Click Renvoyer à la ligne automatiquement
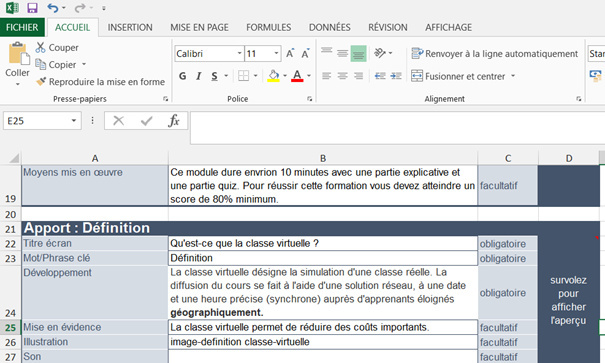The width and height of the screenshot is (605, 363). click(495, 54)
